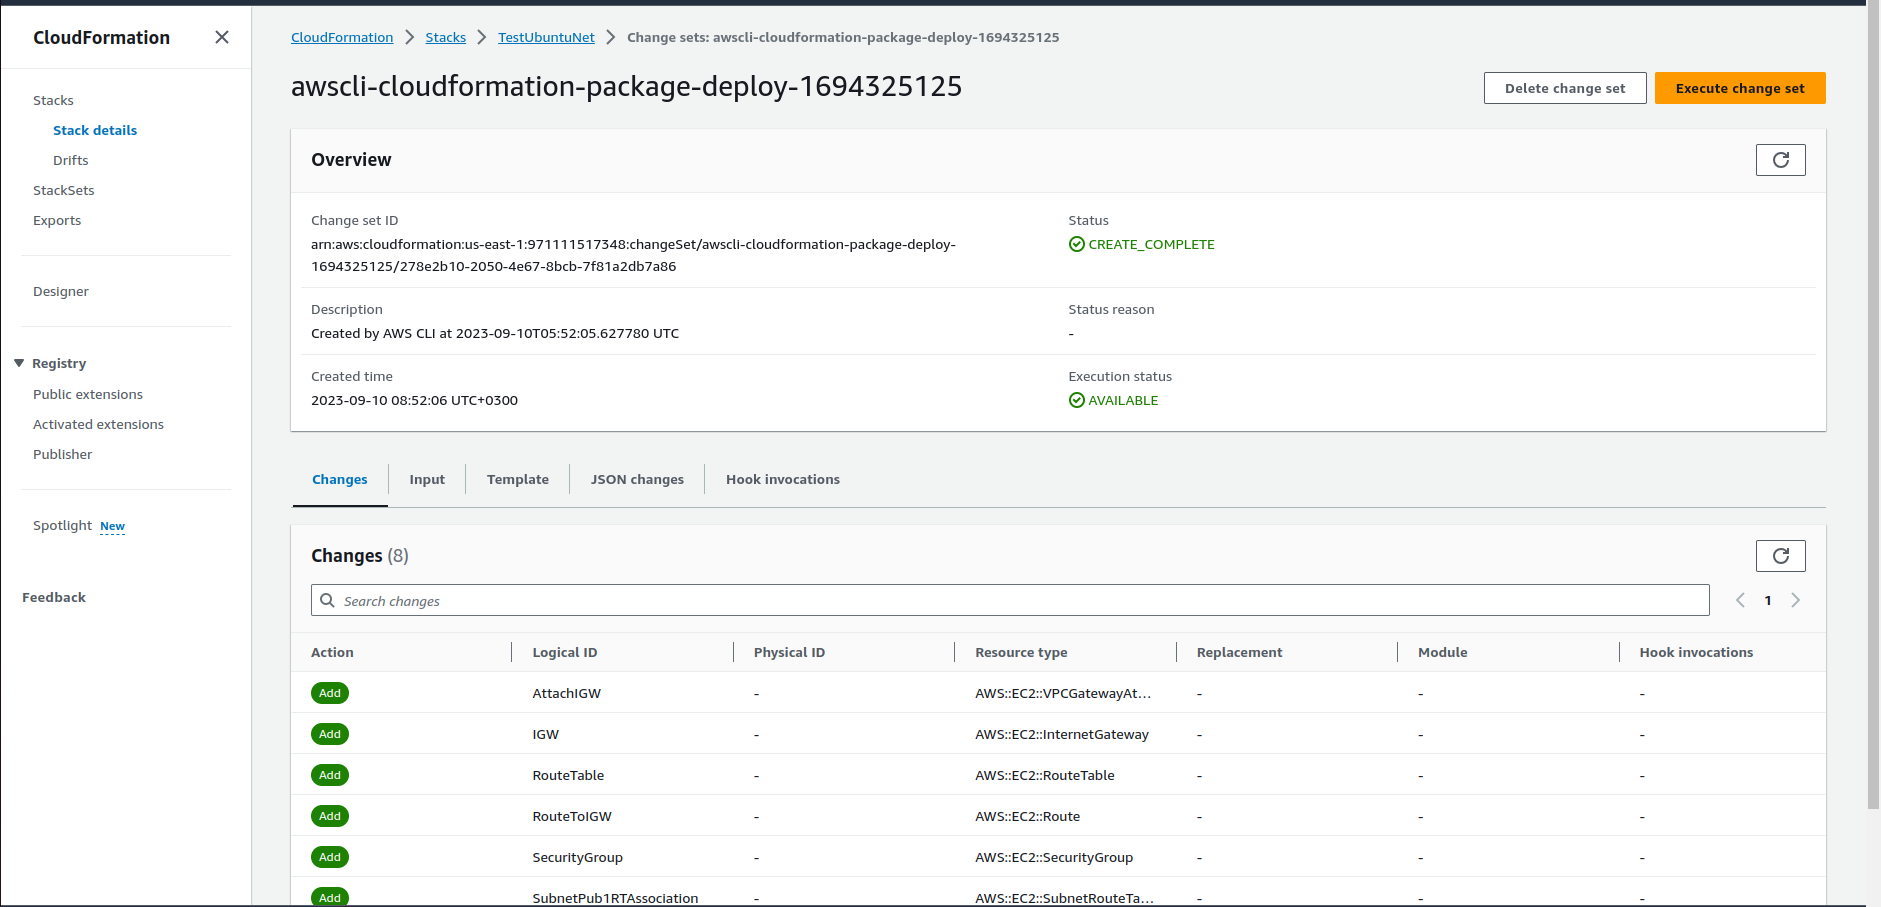This screenshot has height=907, width=1881.
Task: Select the IGW logical ID cell
Action: pos(545,734)
